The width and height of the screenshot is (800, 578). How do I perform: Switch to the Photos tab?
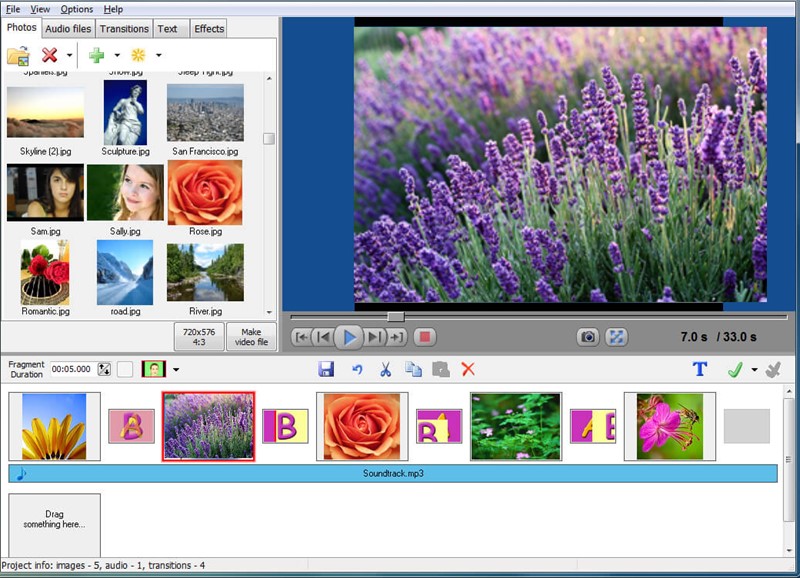pos(21,28)
